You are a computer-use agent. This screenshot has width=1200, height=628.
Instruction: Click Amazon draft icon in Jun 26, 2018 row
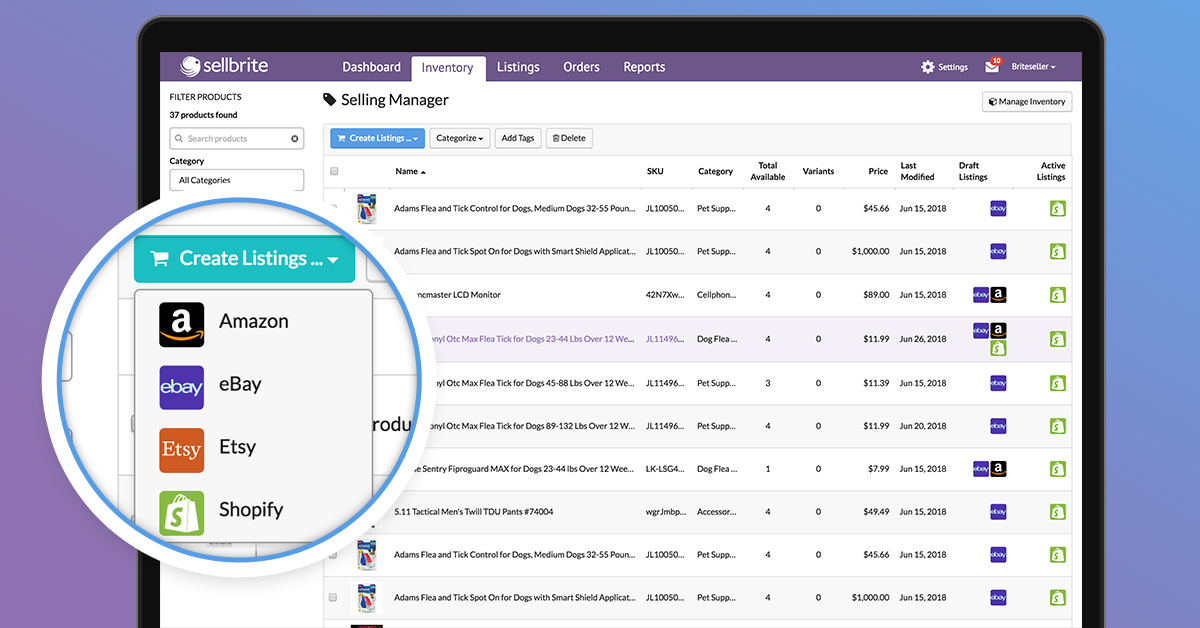998,331
